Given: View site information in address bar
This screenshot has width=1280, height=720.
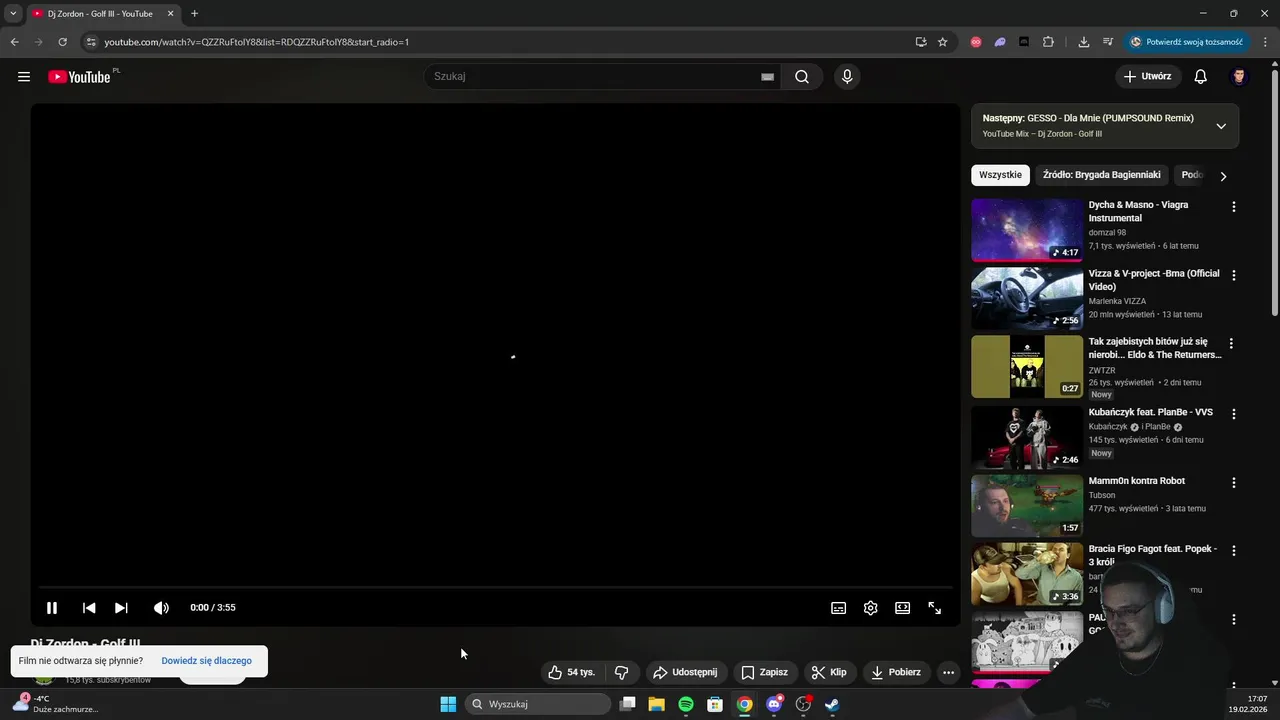Looking at the screenshot, I should click(x=90, y=42).
